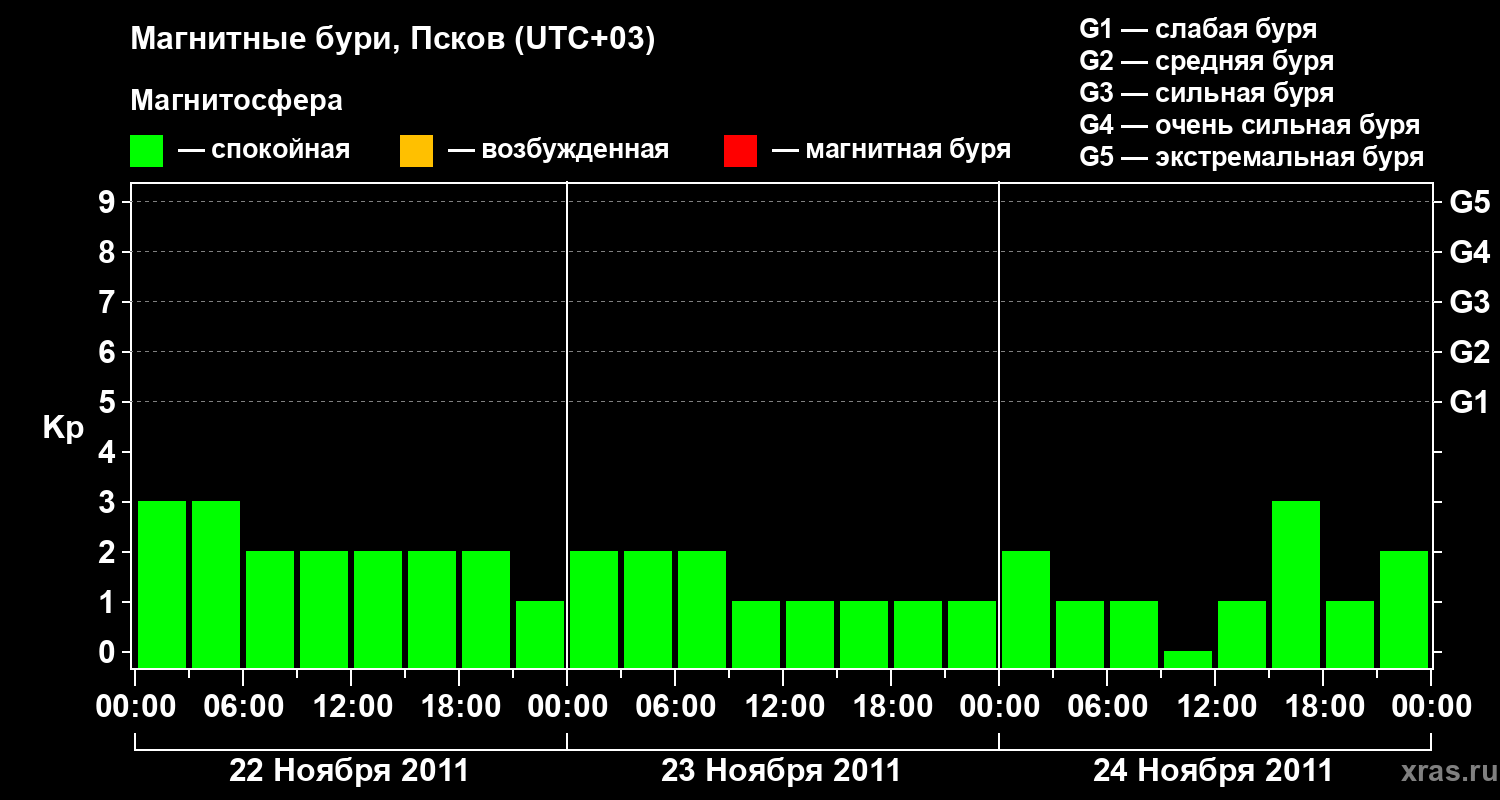
Task: Click the '18:00' time label for 23 Ноября
Action: point(891,707)
